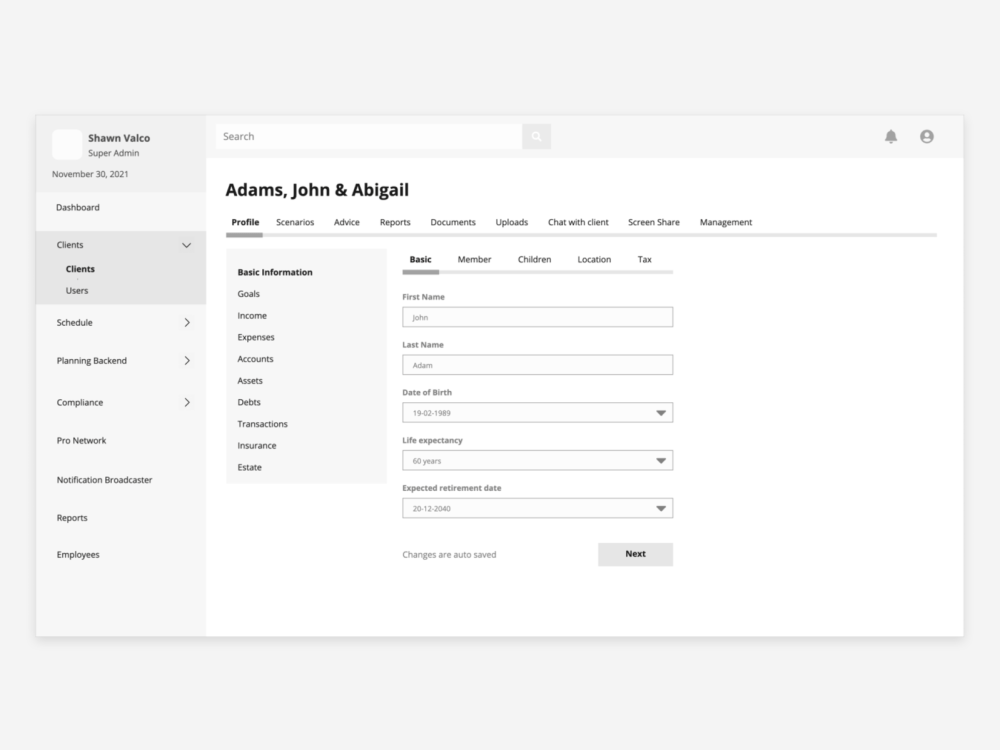This screenshot has height=750, width=1000.
Task: Open the Life expectancy dropdown
Action: [538, 460]
